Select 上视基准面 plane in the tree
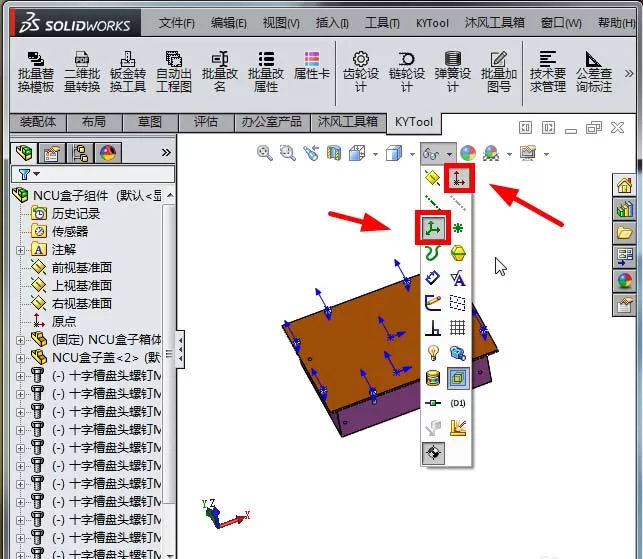643x559 pixels. (81, 286)
